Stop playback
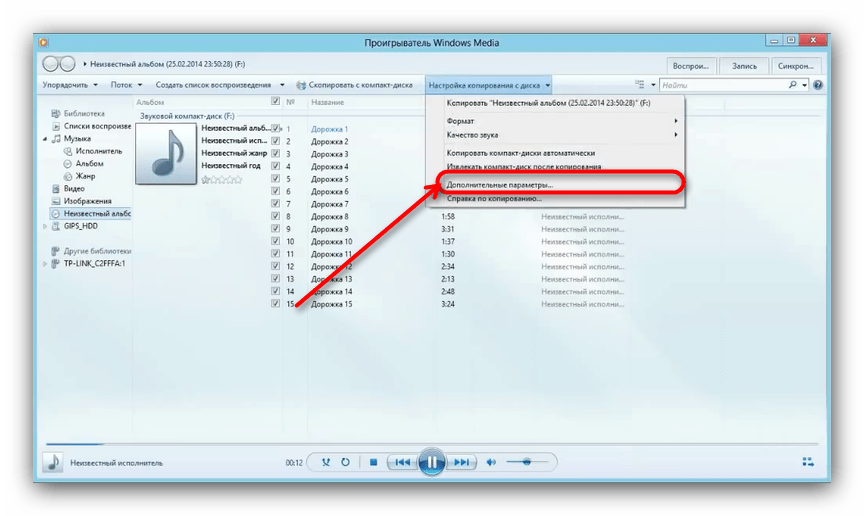Screen dimensions: 864x516 [373, 462]
